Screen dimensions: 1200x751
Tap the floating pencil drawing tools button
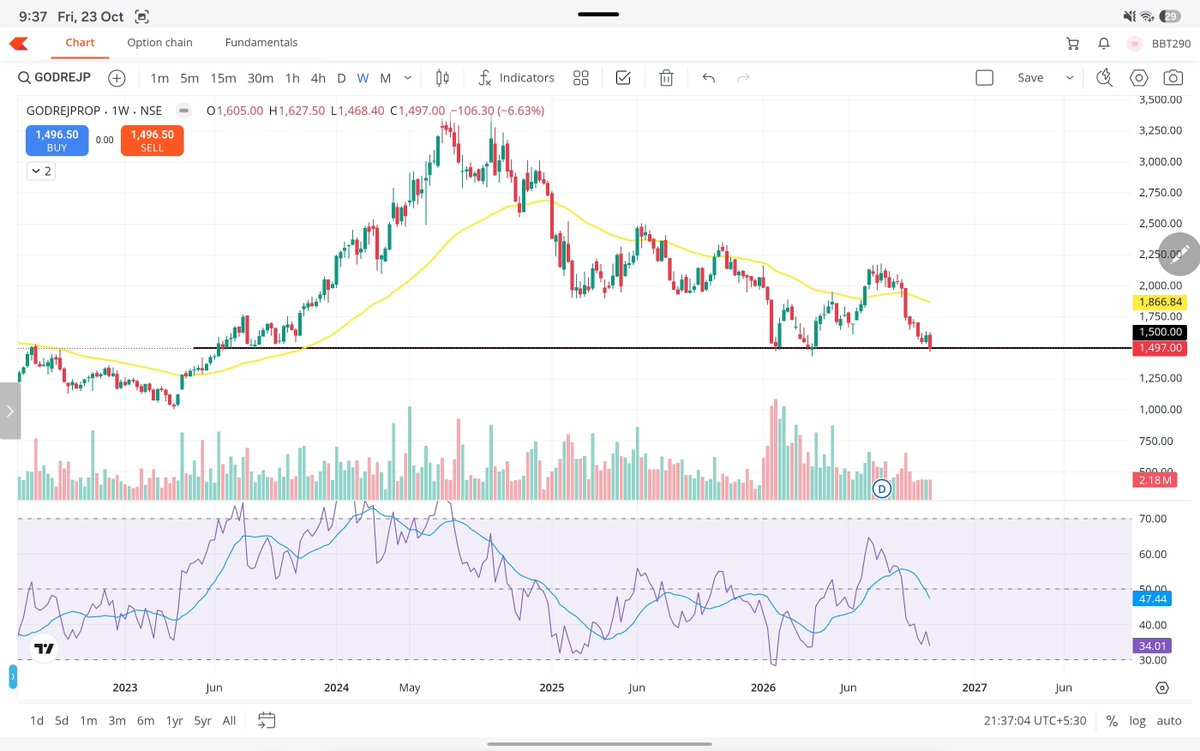[1177, 254]
